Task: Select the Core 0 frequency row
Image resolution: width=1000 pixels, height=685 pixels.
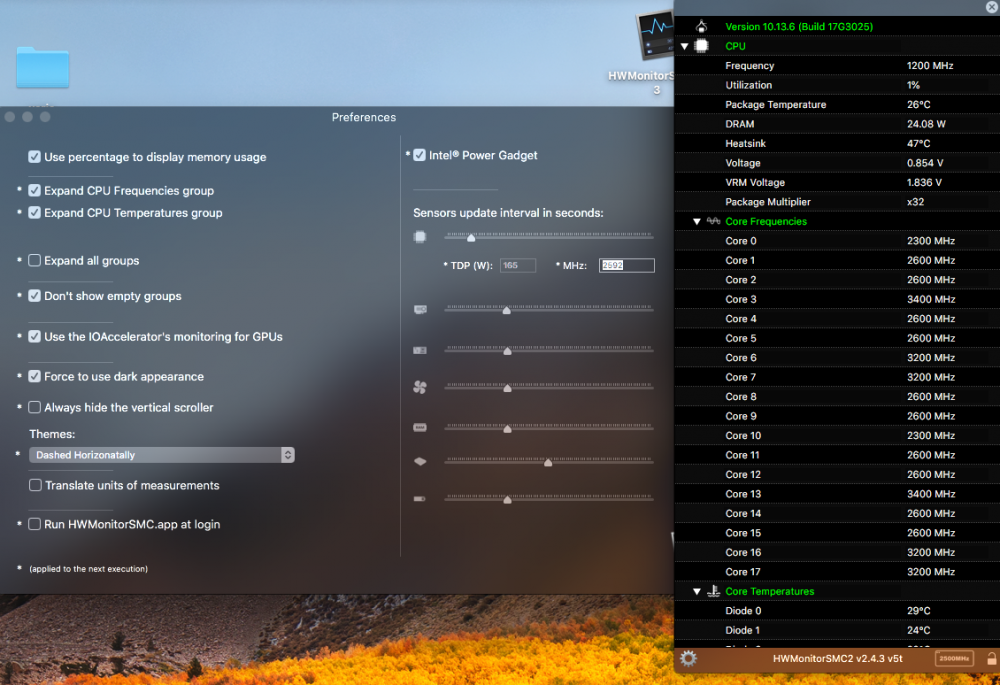Action: click(x=837, y=240)
